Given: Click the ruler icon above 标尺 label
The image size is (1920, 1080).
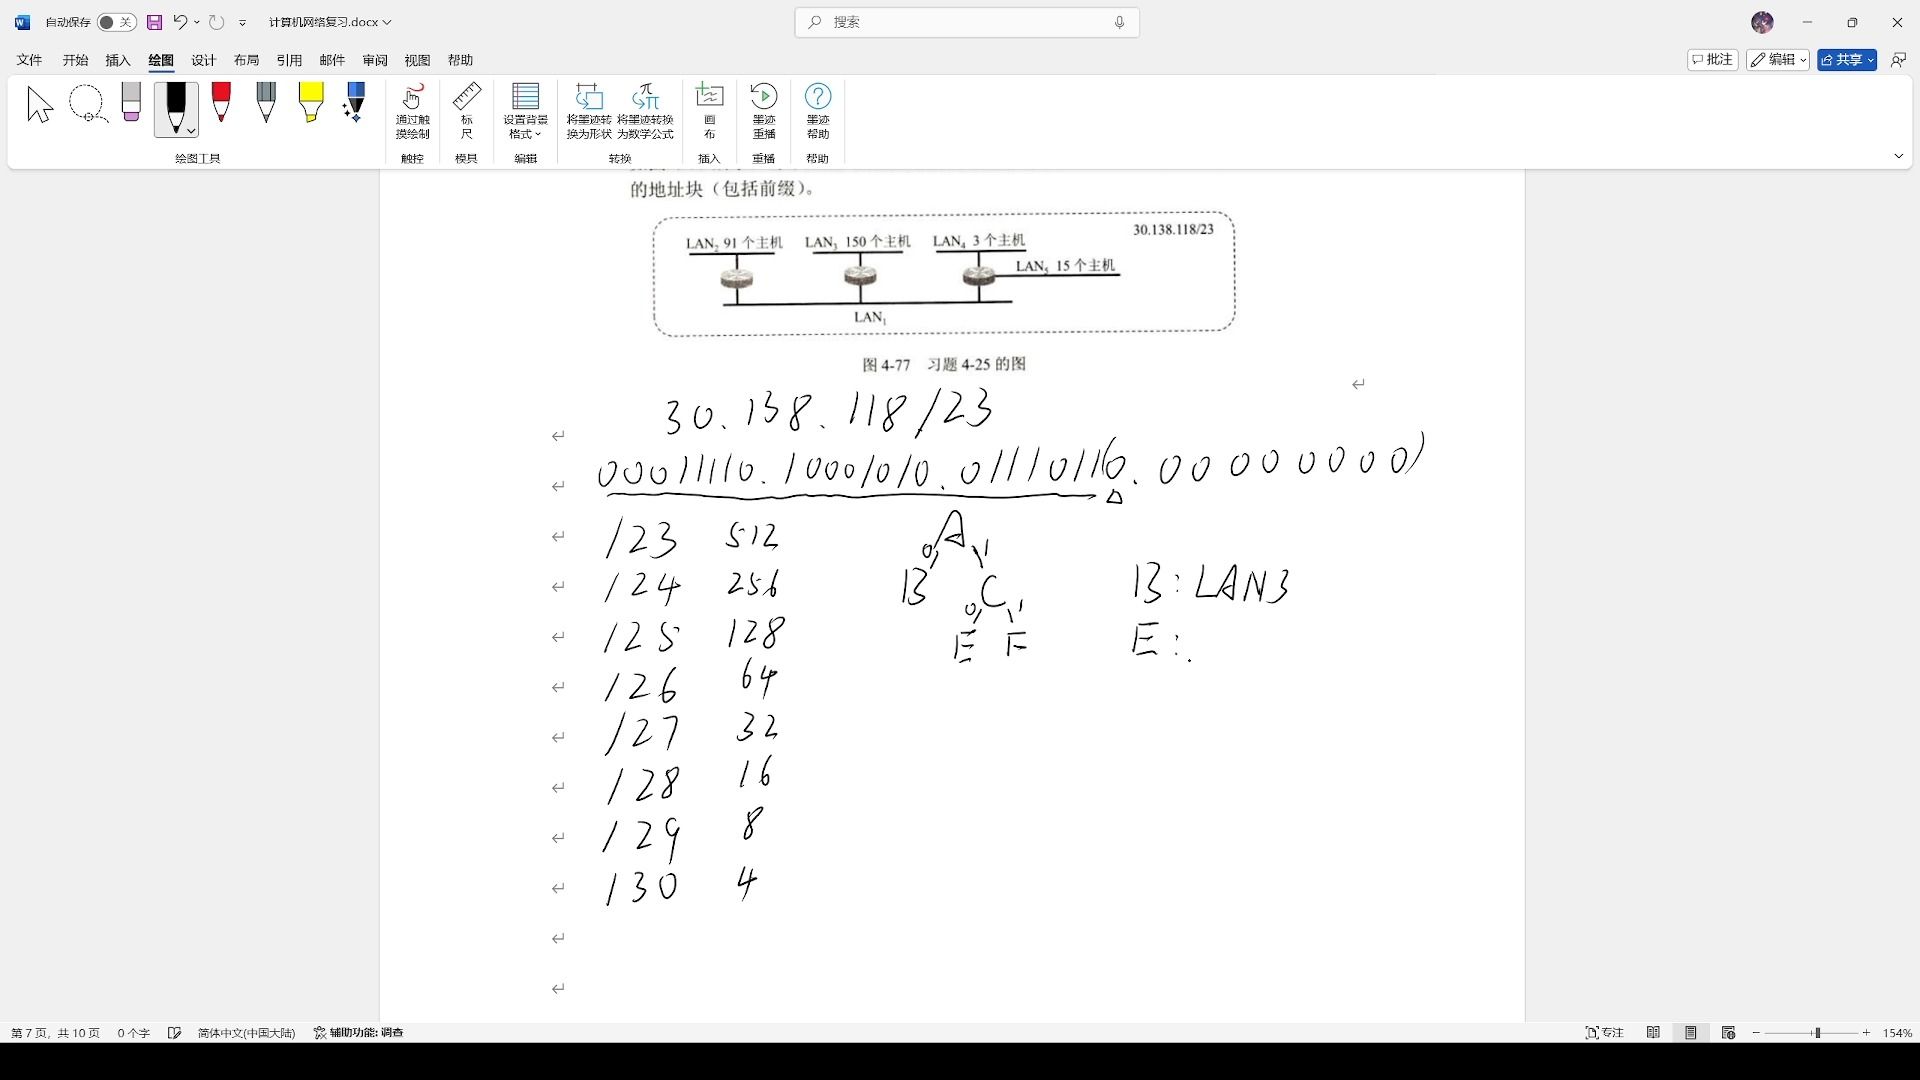Looking at the screenshot, I should coord(466,97).
